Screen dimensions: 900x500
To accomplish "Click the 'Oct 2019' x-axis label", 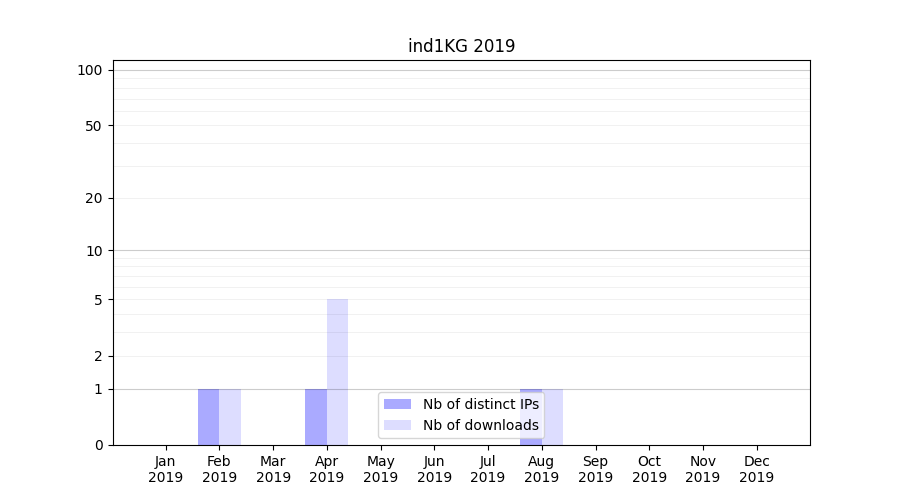I will click(649, 469).
